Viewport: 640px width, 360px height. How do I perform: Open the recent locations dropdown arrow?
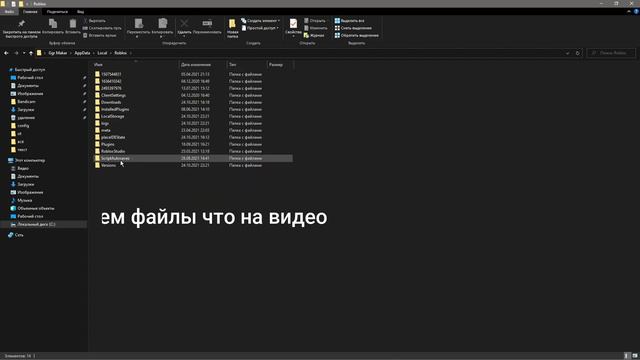[x=24, y=53]
